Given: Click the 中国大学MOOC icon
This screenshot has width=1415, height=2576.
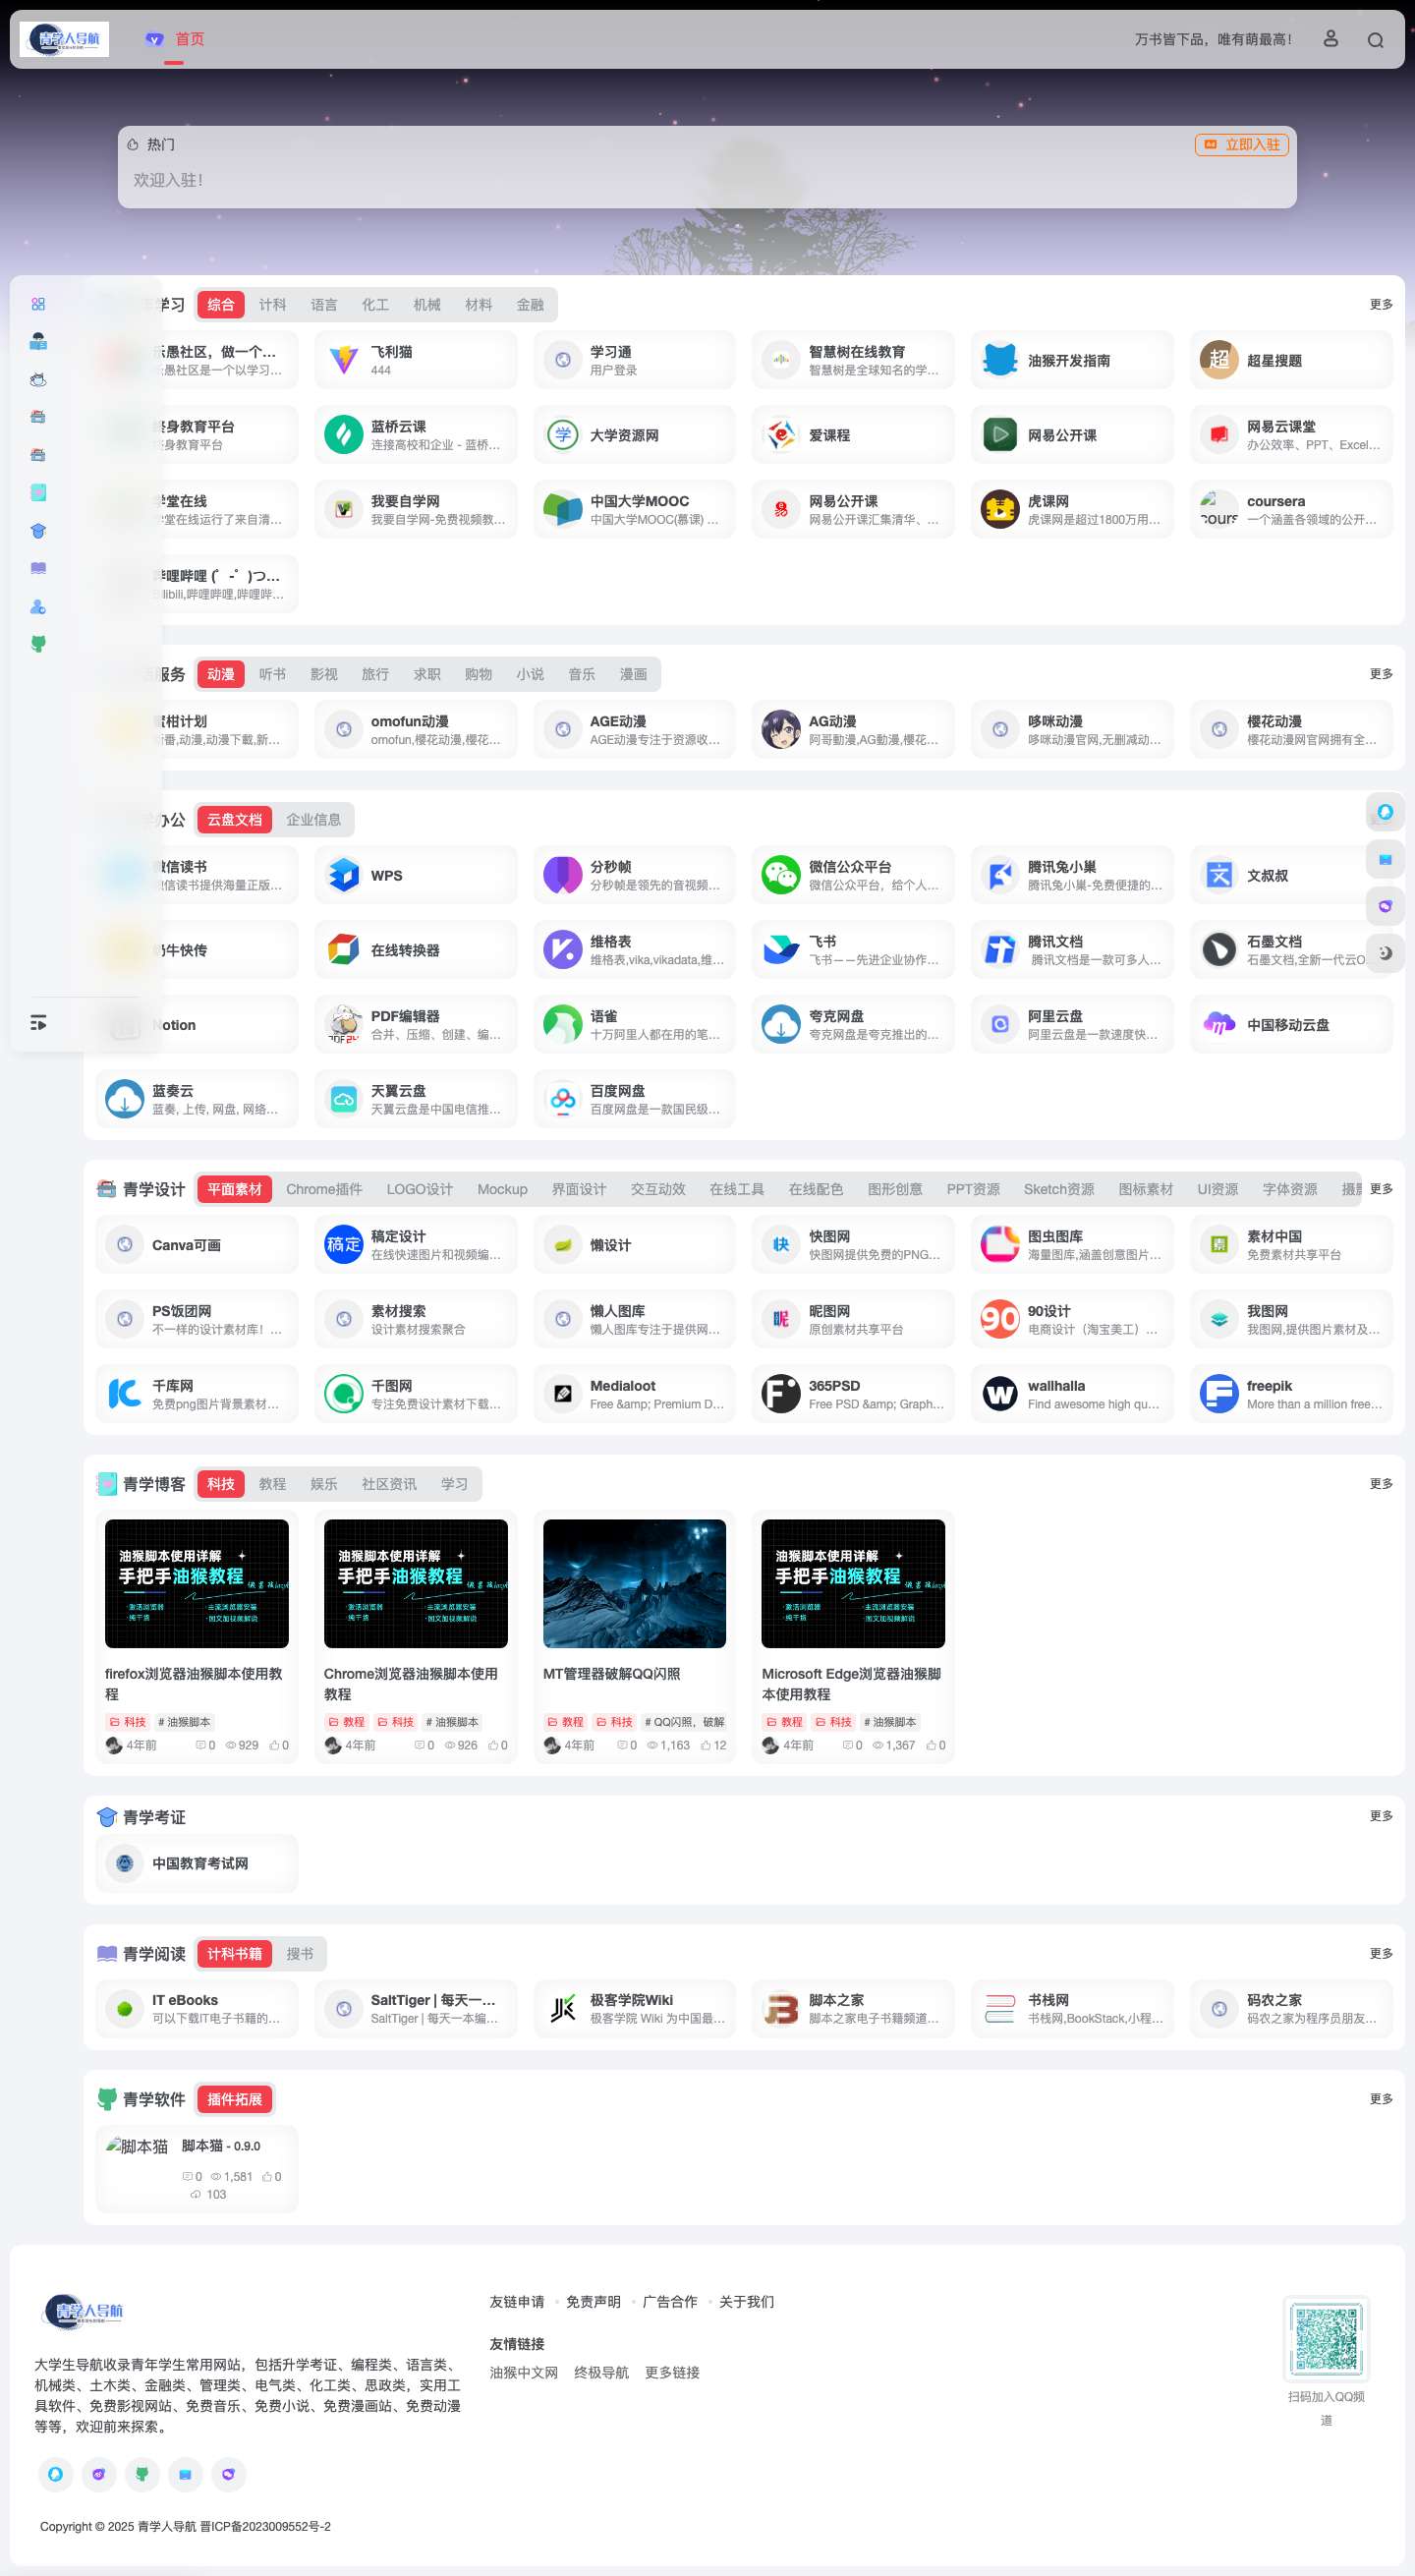Looking at the screenshot, I should coord(562,510).
